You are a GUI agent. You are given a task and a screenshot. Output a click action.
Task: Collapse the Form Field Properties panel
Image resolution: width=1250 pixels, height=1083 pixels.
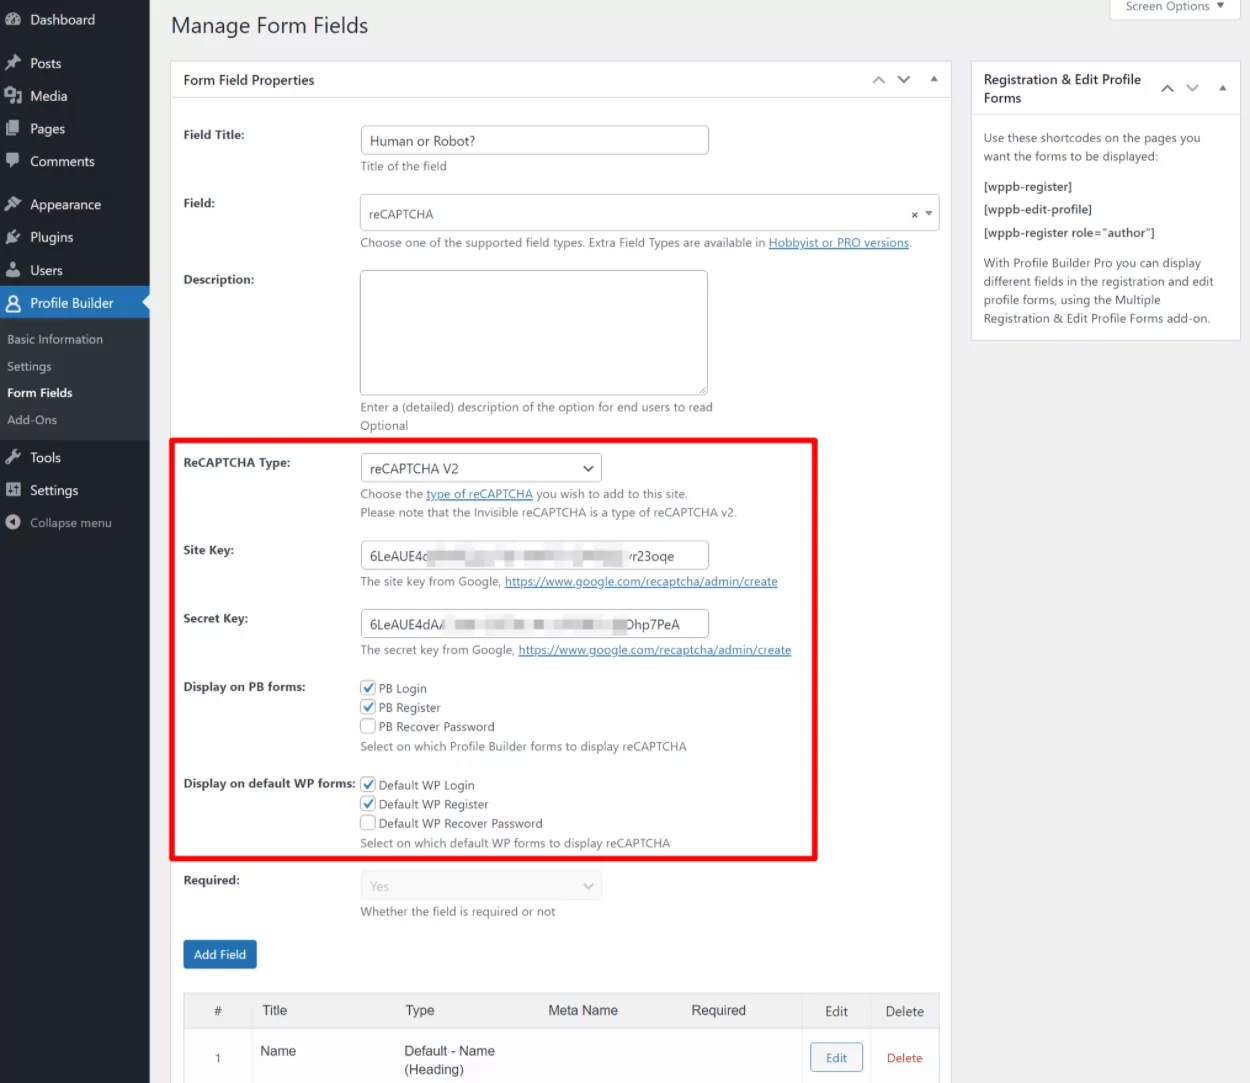934,79
